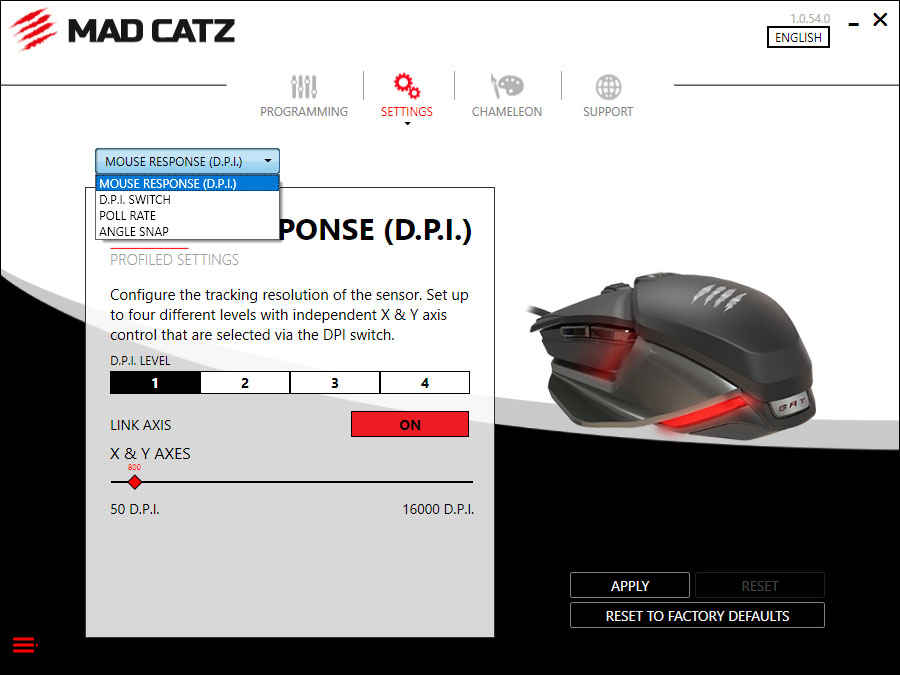Click the red hamburger menu icon
This screenshot has height=675, width=900.
pyautogui.click(x=24, y=645)
